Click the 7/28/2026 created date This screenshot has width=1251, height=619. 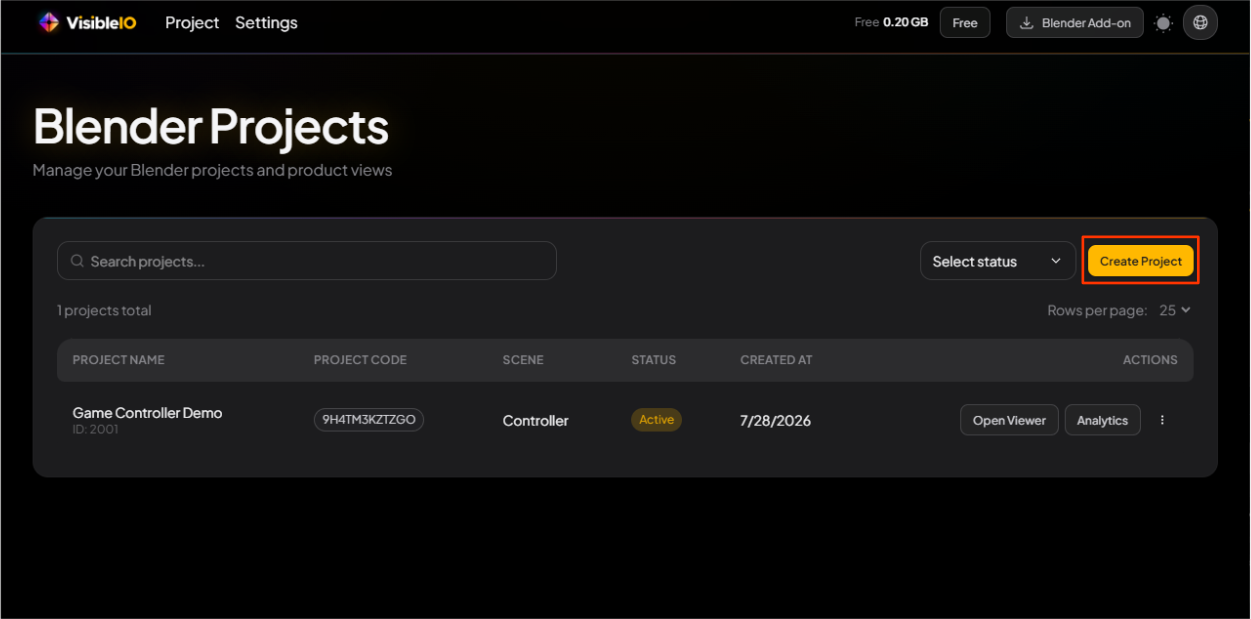tap(775, 421)
